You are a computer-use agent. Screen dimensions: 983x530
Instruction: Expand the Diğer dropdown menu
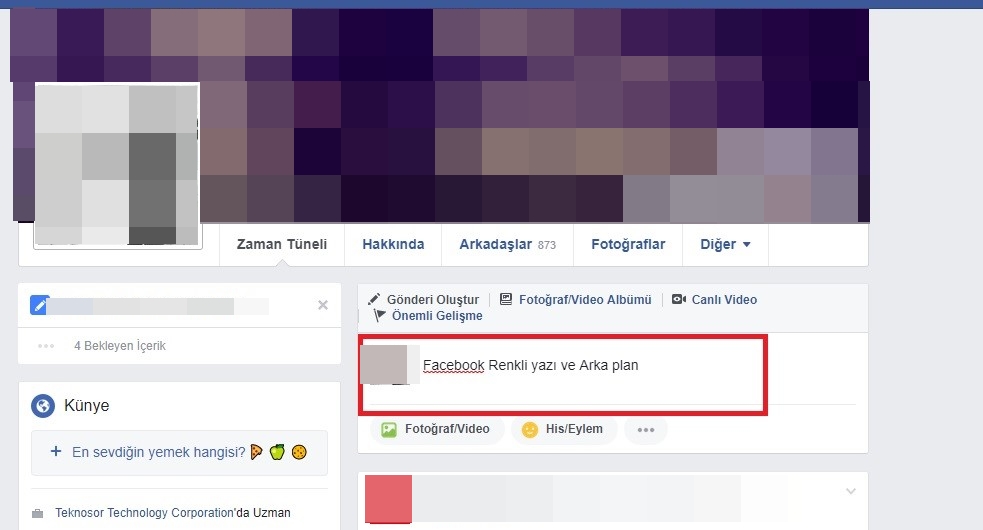[725, 245]
